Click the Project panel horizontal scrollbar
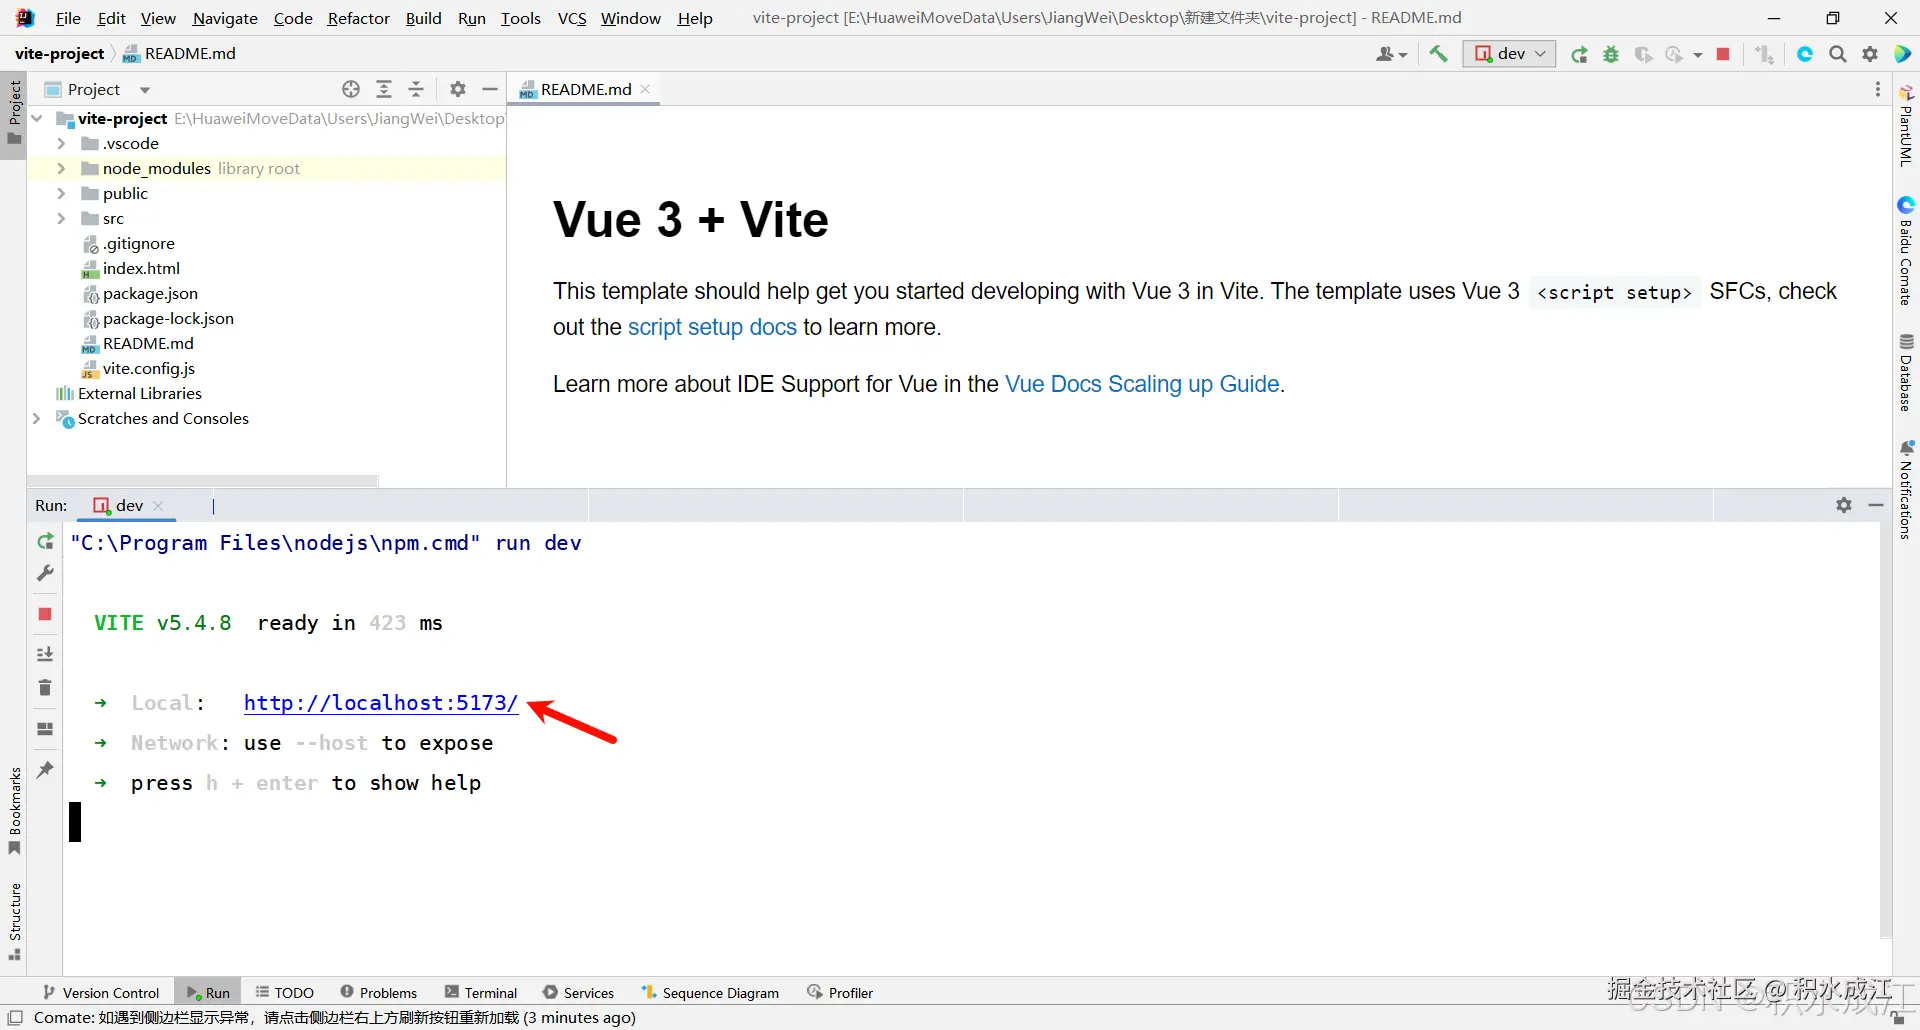 (202, 480)
